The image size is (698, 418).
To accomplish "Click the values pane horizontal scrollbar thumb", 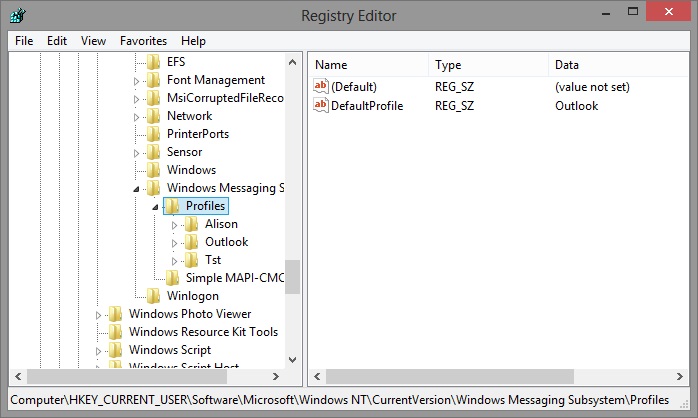I will pyautogui.click(x=450, y=377).
